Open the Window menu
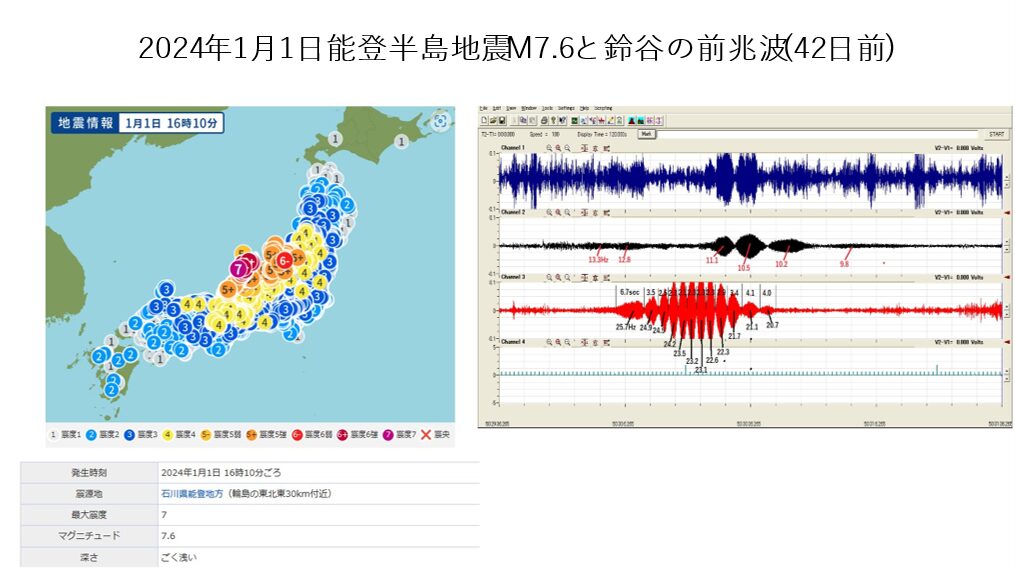 click(528, 107)
